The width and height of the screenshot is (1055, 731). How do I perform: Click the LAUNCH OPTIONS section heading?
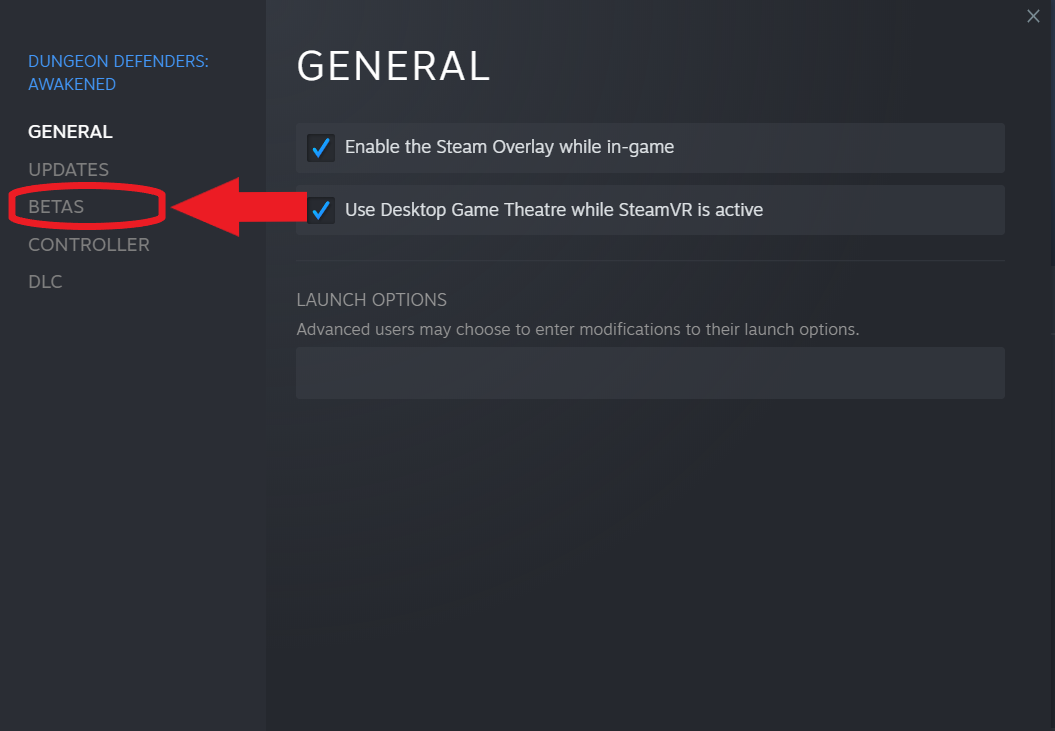tap(371, 300)
